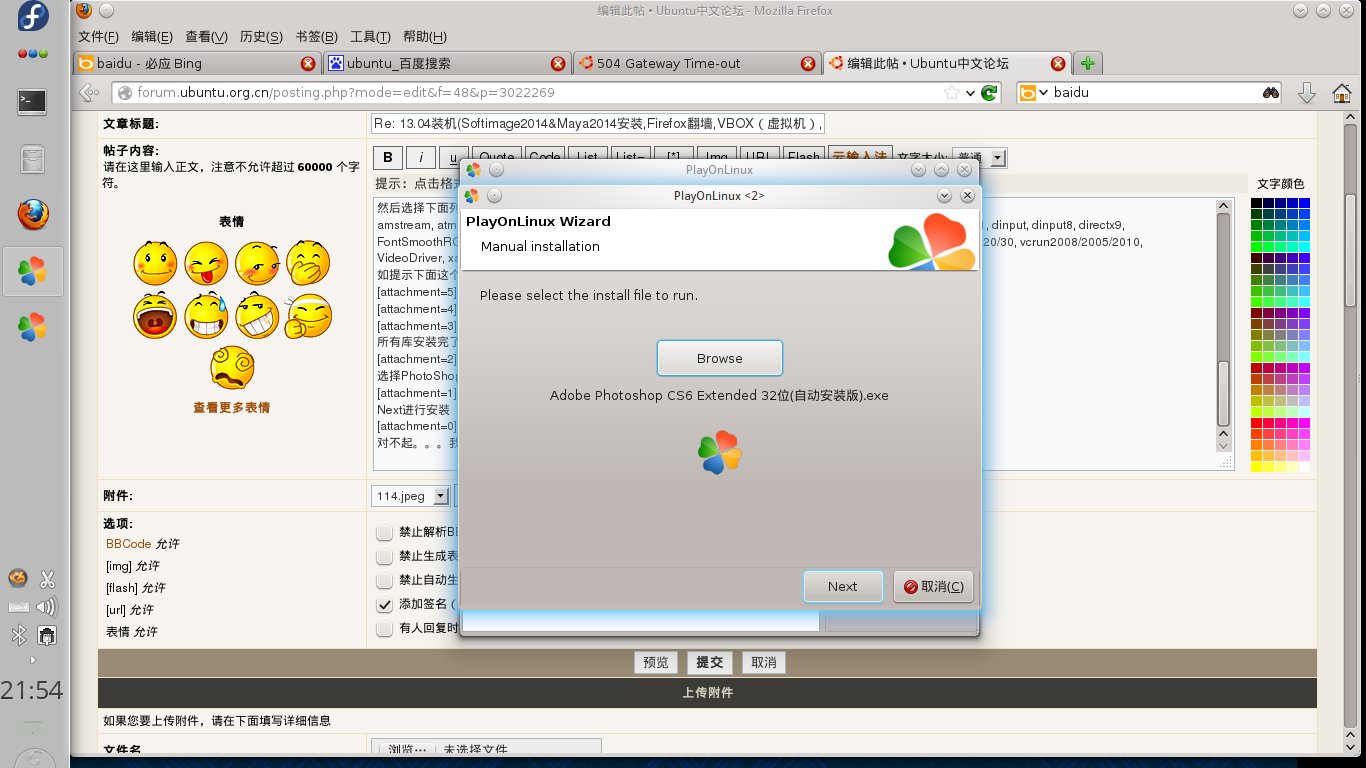The image size is (1366, 768).
Task: Pick the white swatch in the color palette
Action: [1304, 467]
